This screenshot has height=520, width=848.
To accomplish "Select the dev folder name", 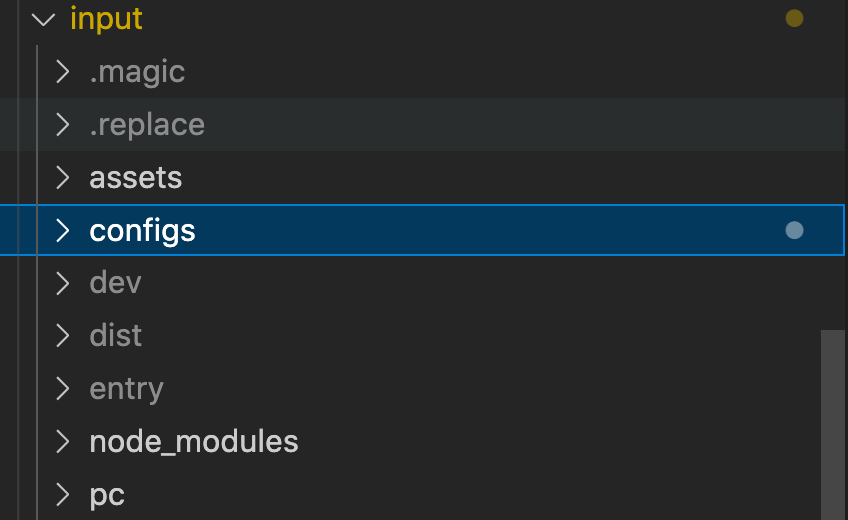I will [115, 283].
